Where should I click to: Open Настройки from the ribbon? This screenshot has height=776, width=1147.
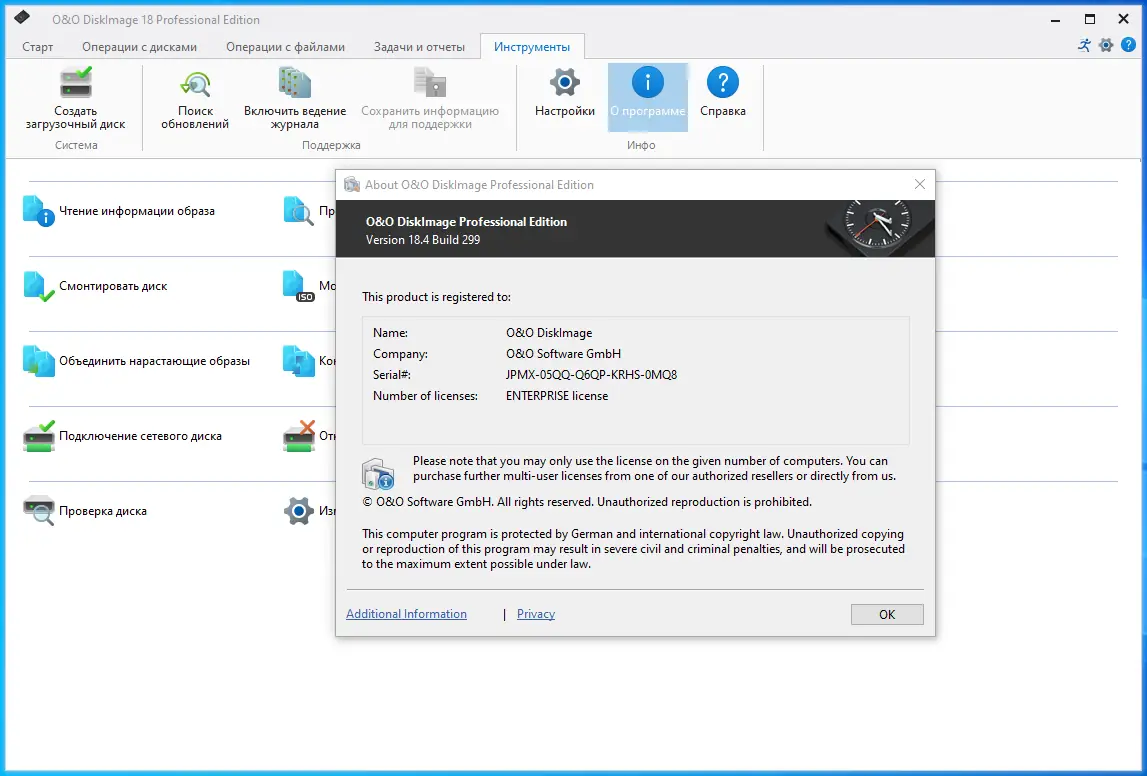click(563, 95)
